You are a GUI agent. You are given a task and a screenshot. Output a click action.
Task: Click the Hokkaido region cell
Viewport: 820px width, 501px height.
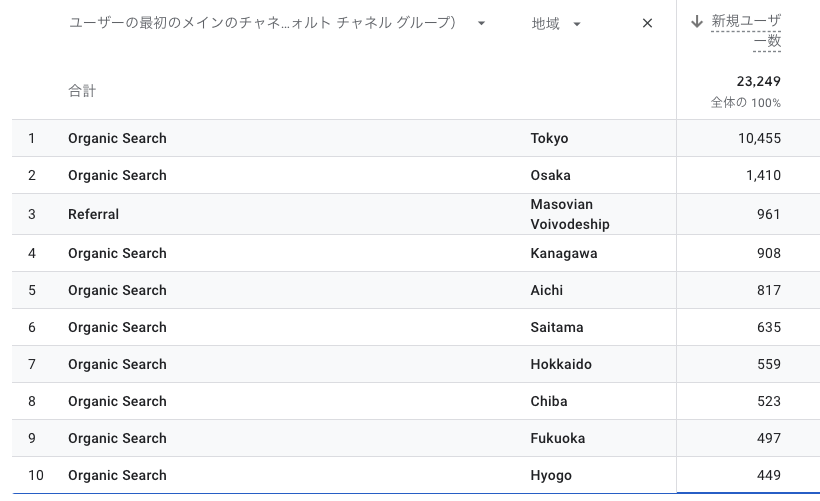(561, 364)
